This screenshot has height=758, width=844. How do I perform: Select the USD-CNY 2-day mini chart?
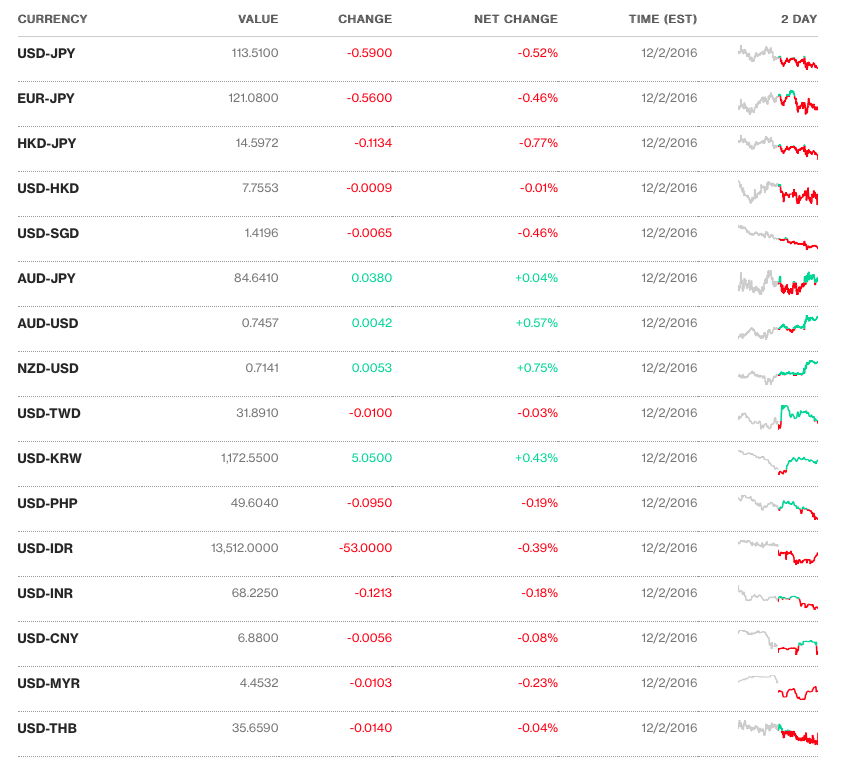click(778, 640)
